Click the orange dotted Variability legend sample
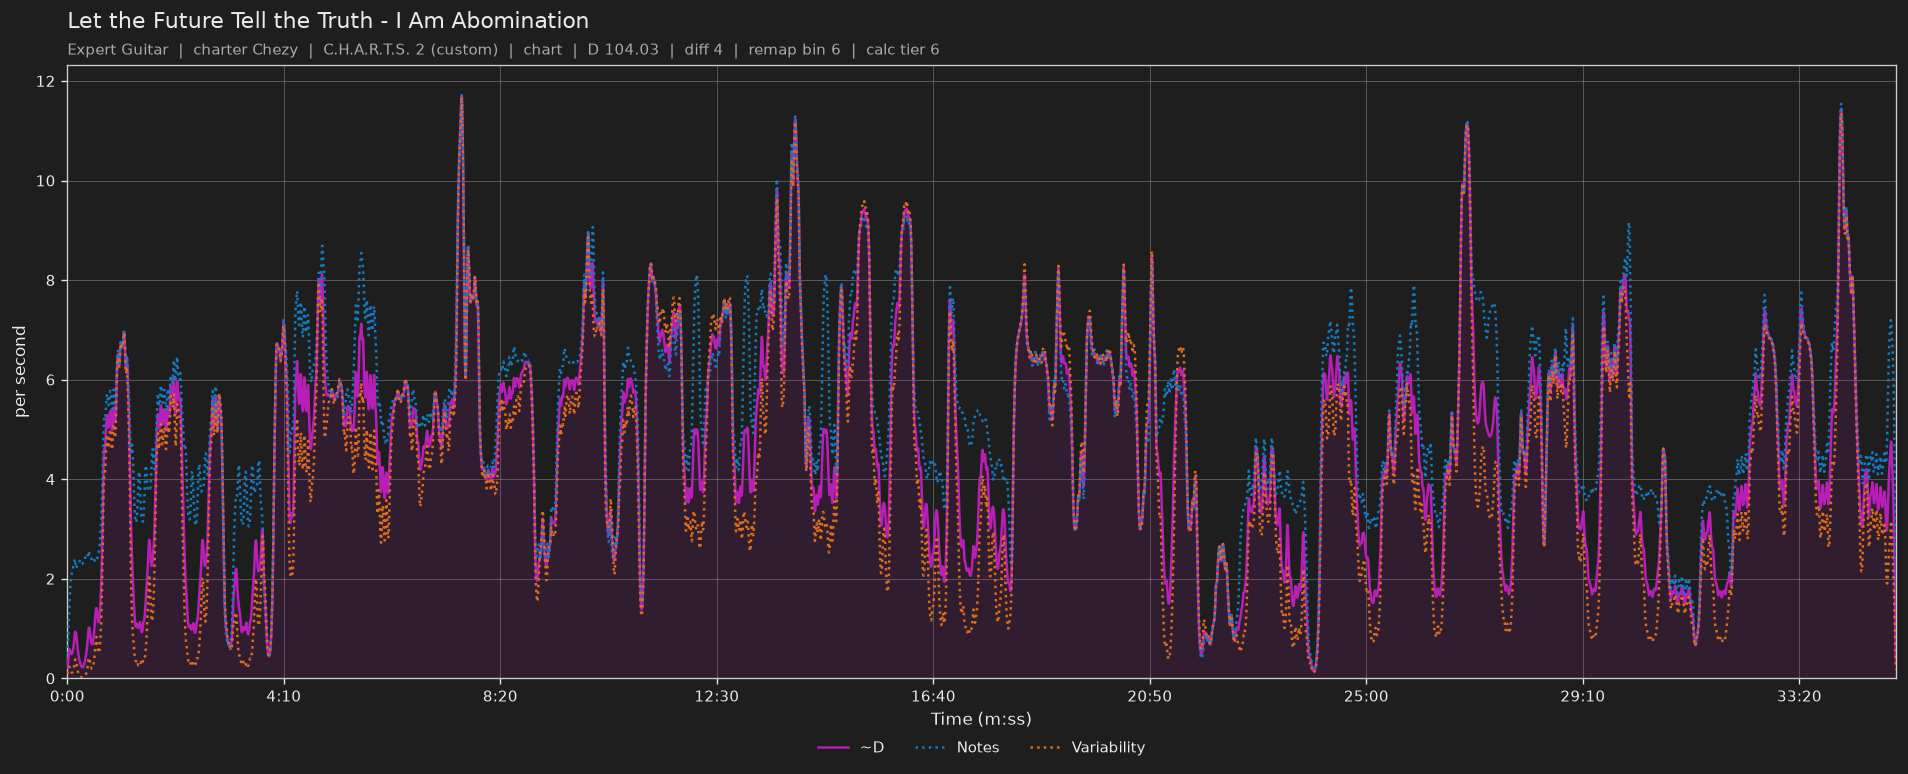This screenshot has height=774, width=1908. [x=1046, y=748]
